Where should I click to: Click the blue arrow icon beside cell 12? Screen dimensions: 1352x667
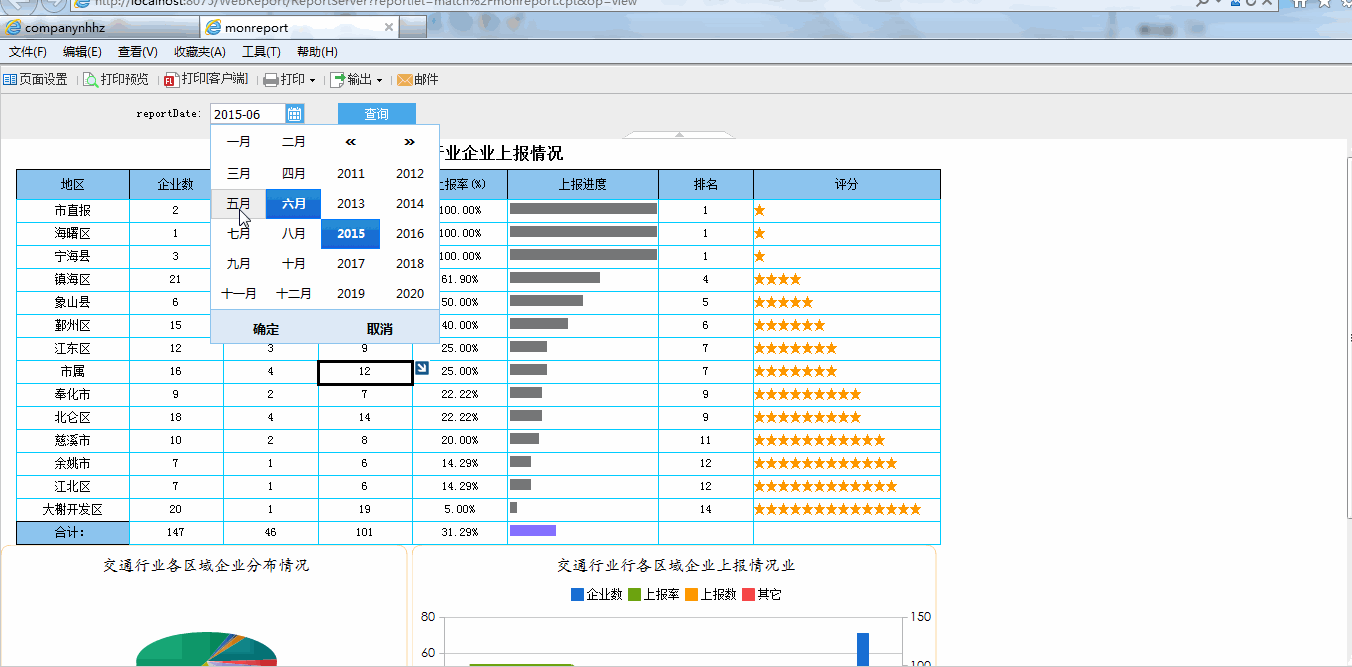point(422,369)
